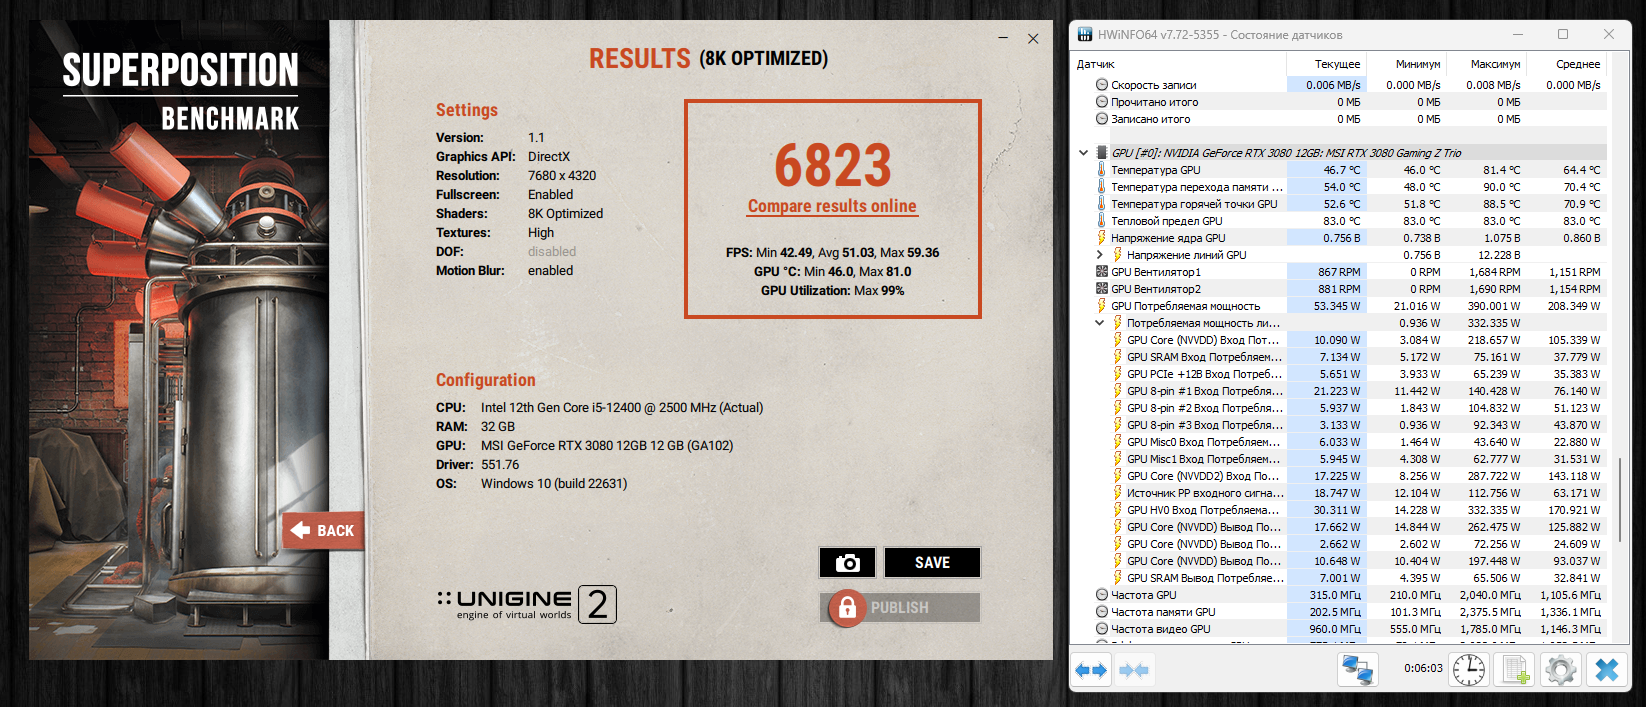Click the PUBLISH button
Screen dimensions: 1646x707
coord(900,607)
